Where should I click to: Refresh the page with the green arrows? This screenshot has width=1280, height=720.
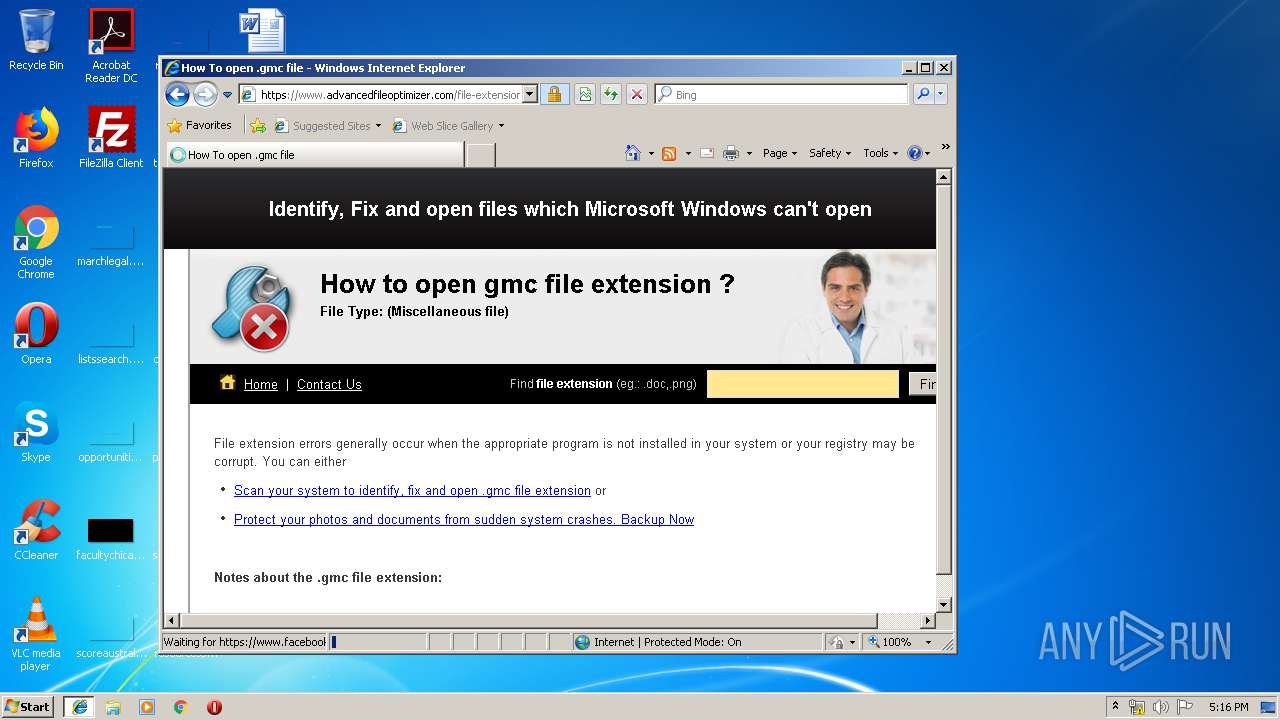(x=611, y=95)
